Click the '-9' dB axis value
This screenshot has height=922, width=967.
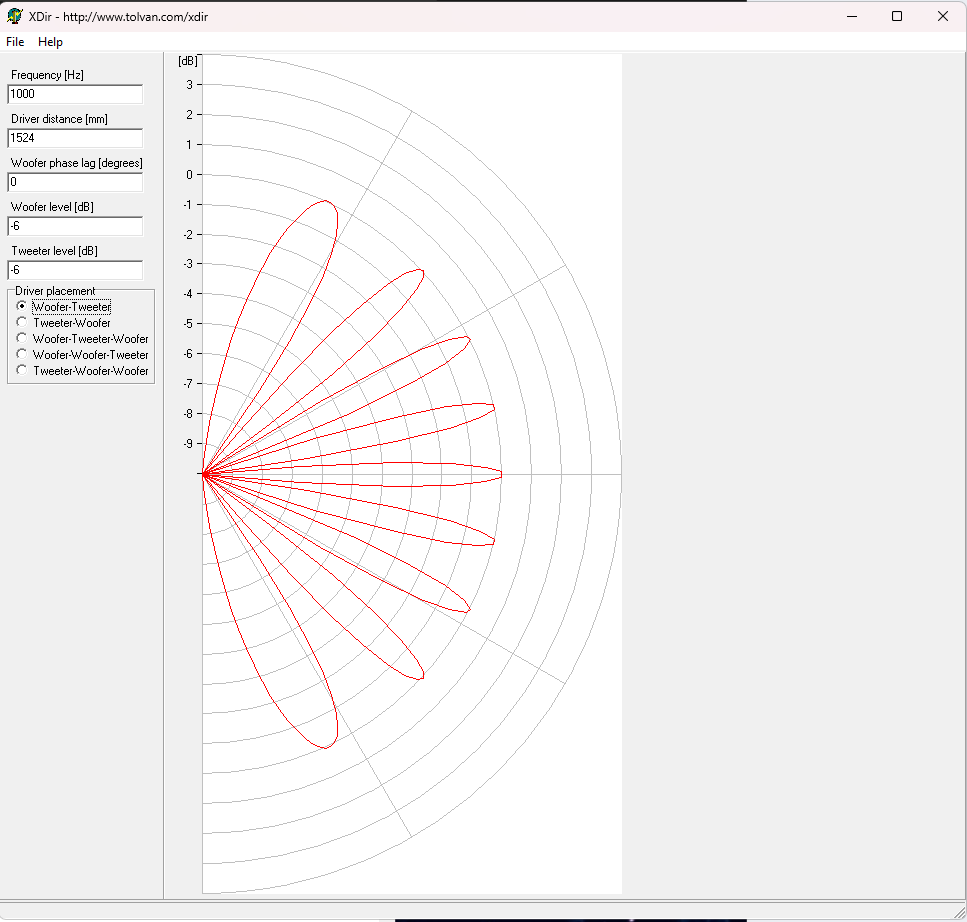pyautogui.click(x=188, y=443)
